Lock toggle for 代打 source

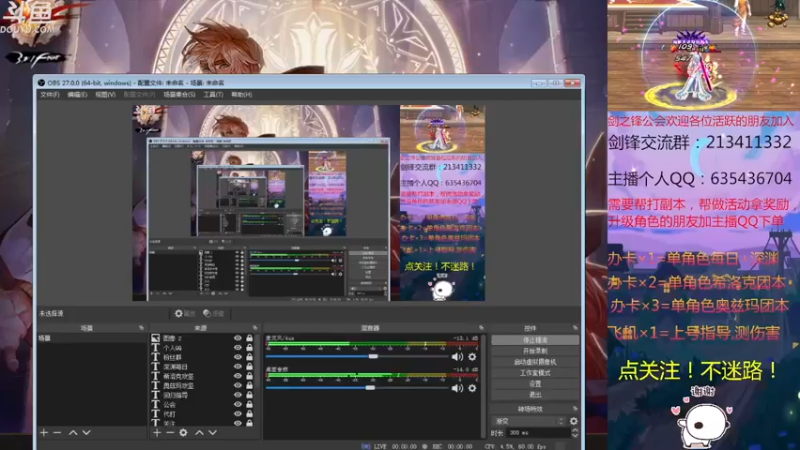point(249,414)
